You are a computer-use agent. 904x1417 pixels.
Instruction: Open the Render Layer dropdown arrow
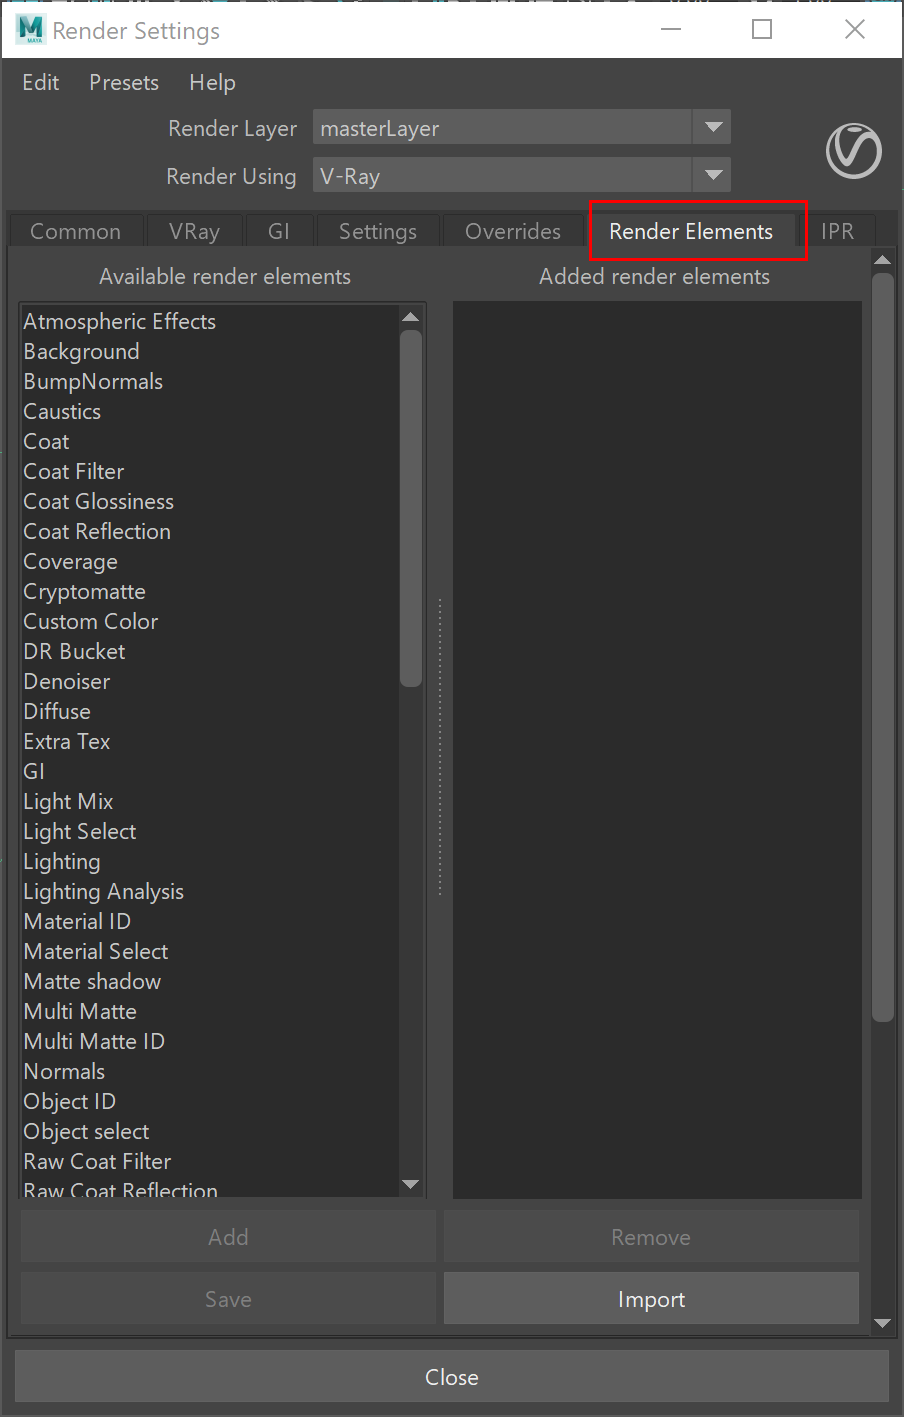click(x=713, y=128)
